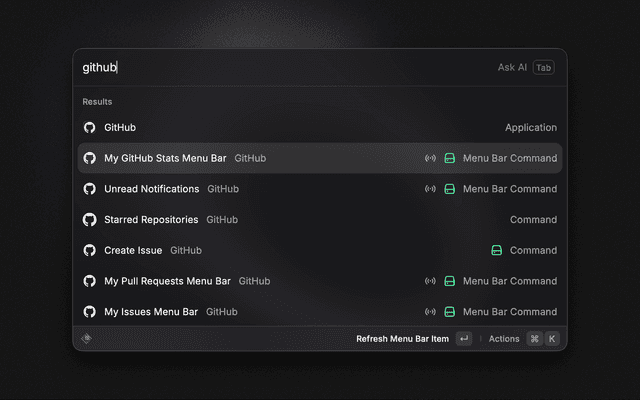The image size is (640, 400).
Task: Click the broadcast icon on the My Pull Requests Menu Bar row
Action: click(430, 281)
